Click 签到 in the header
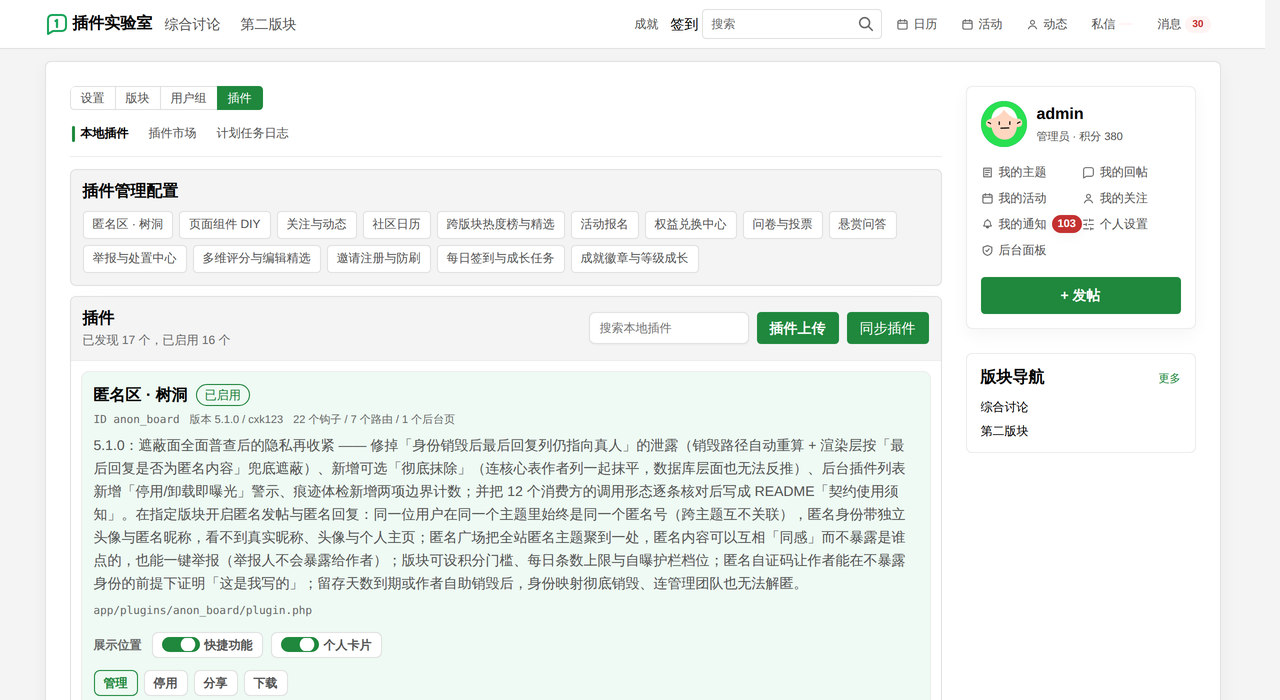1280x700 pixels. point(684,24)
